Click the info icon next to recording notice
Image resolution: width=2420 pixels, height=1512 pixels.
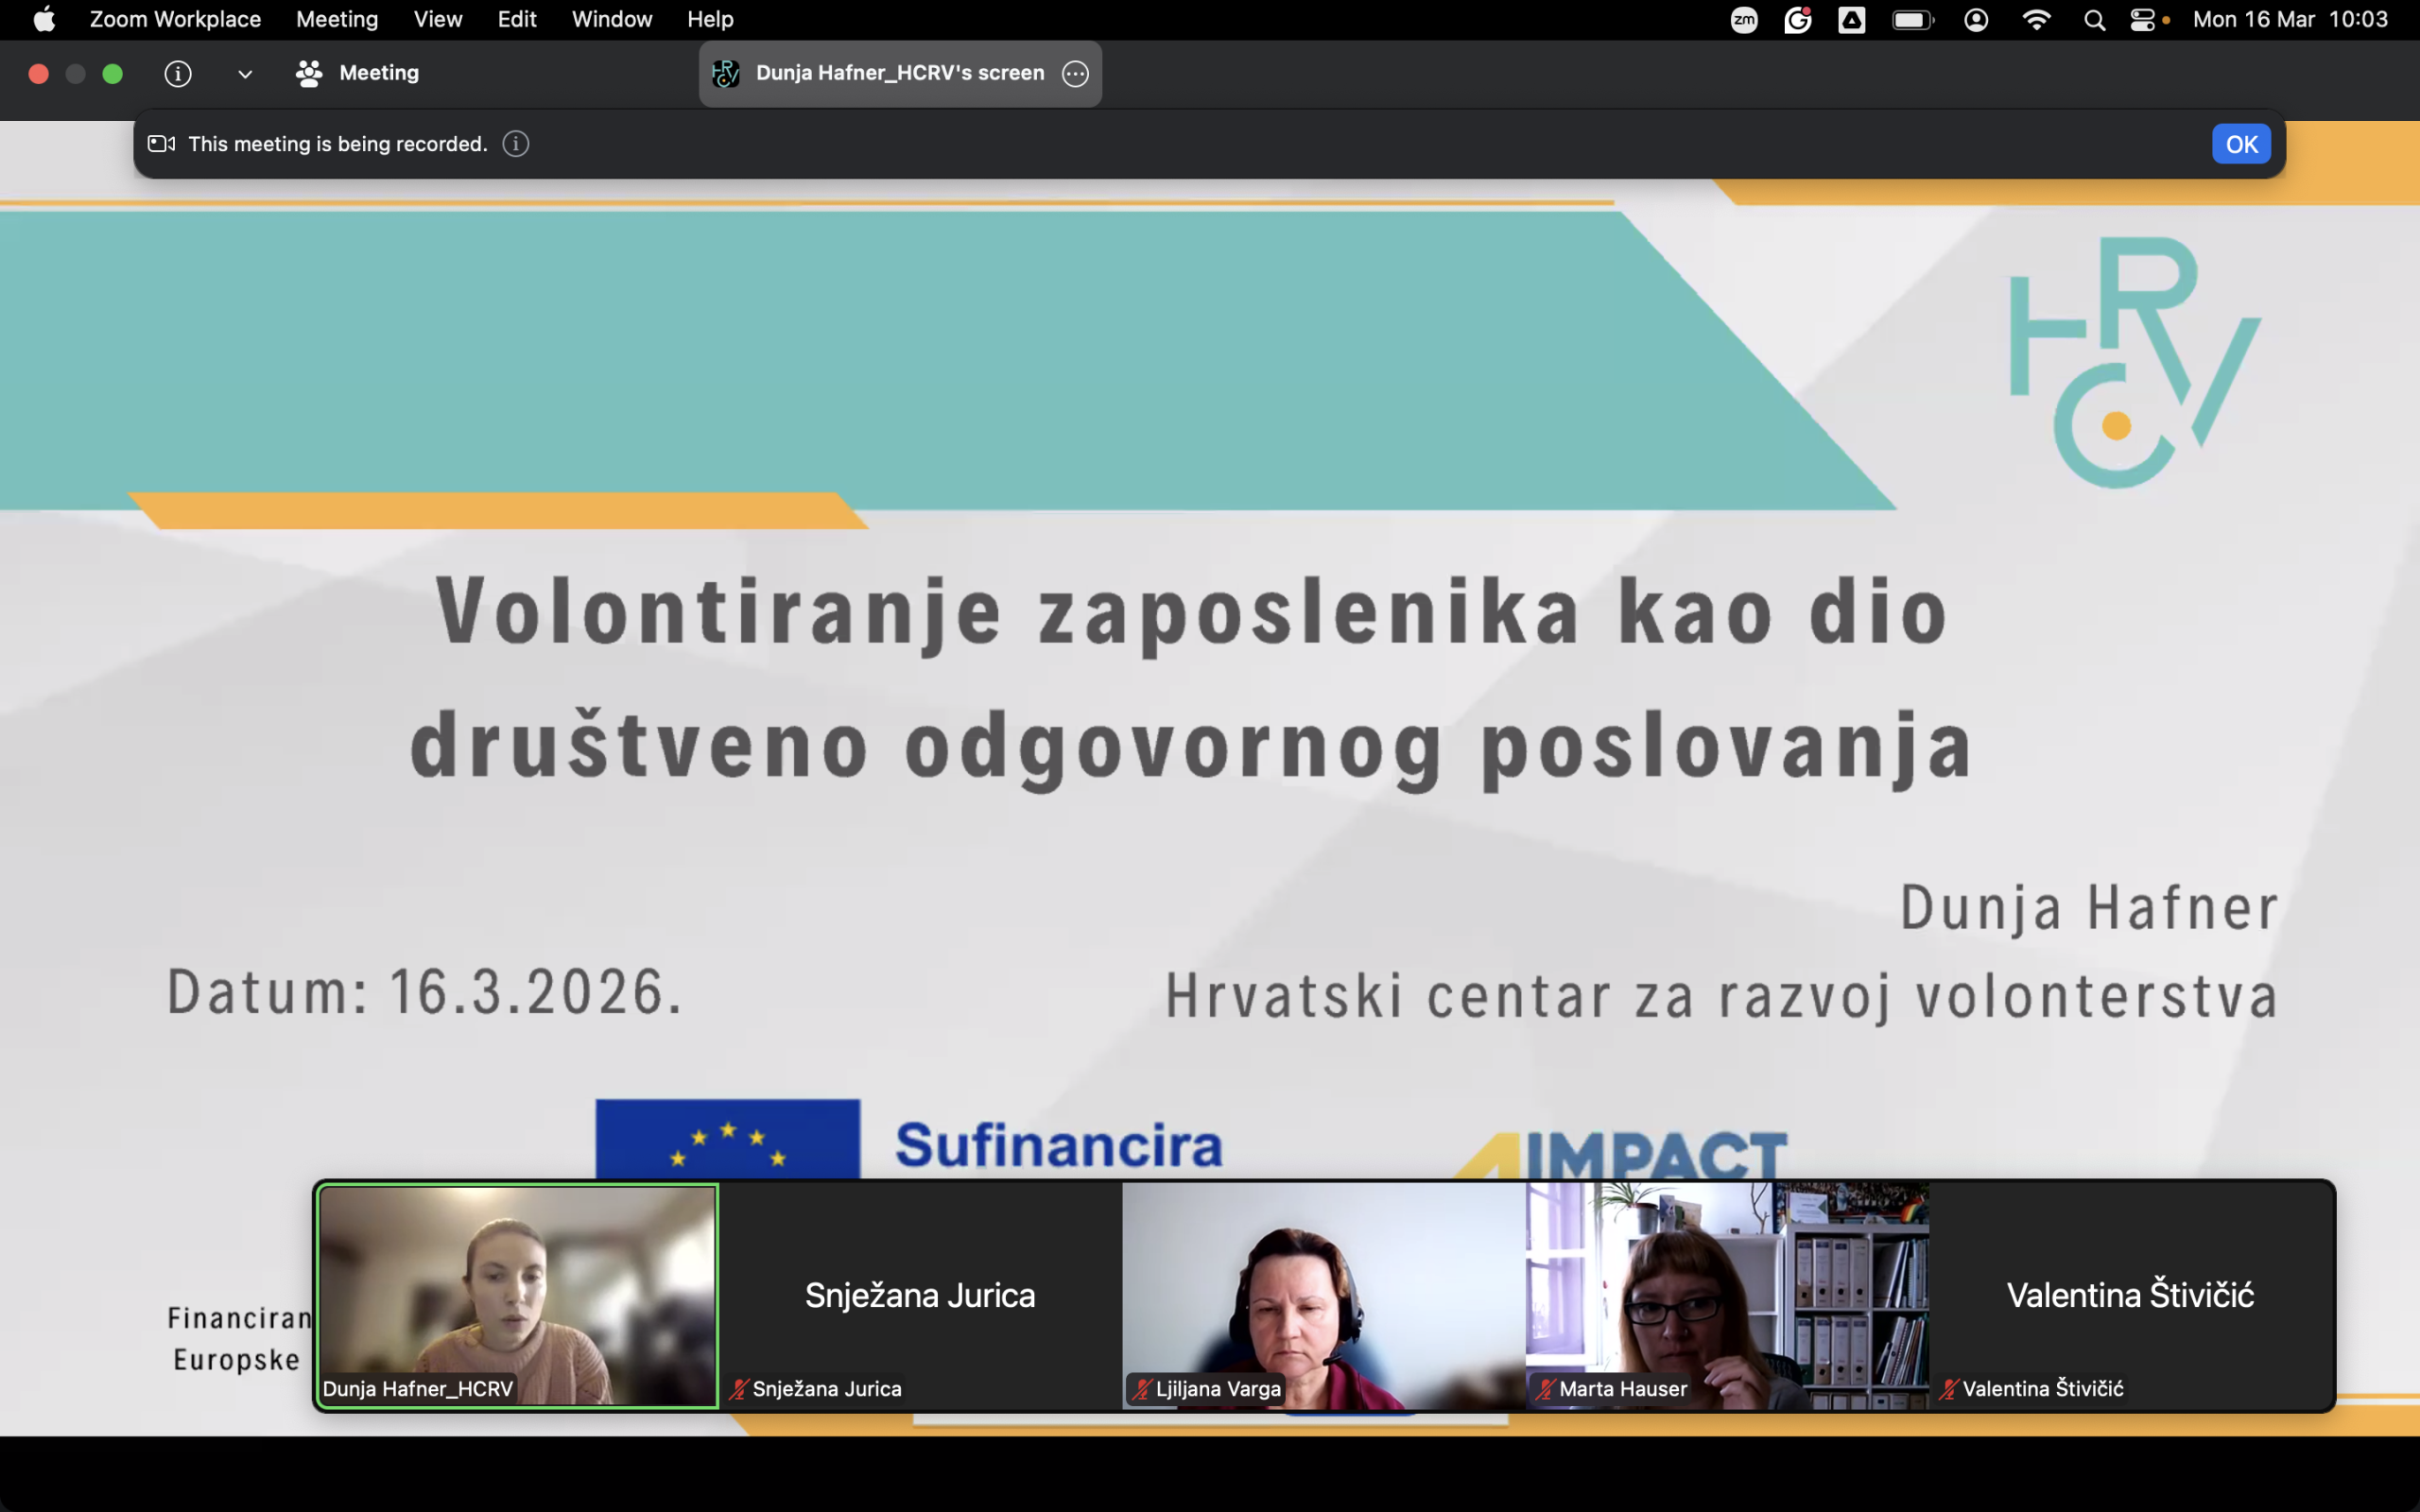(516, 144)
